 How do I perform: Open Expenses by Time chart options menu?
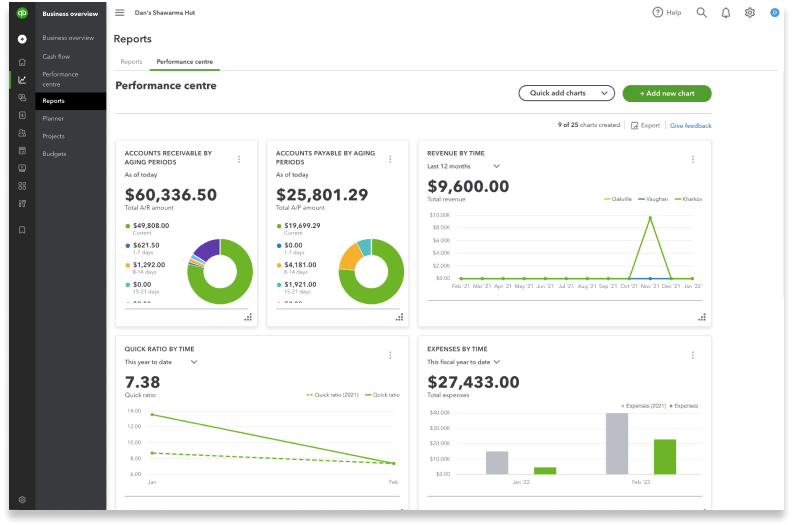tap(692, 355)
